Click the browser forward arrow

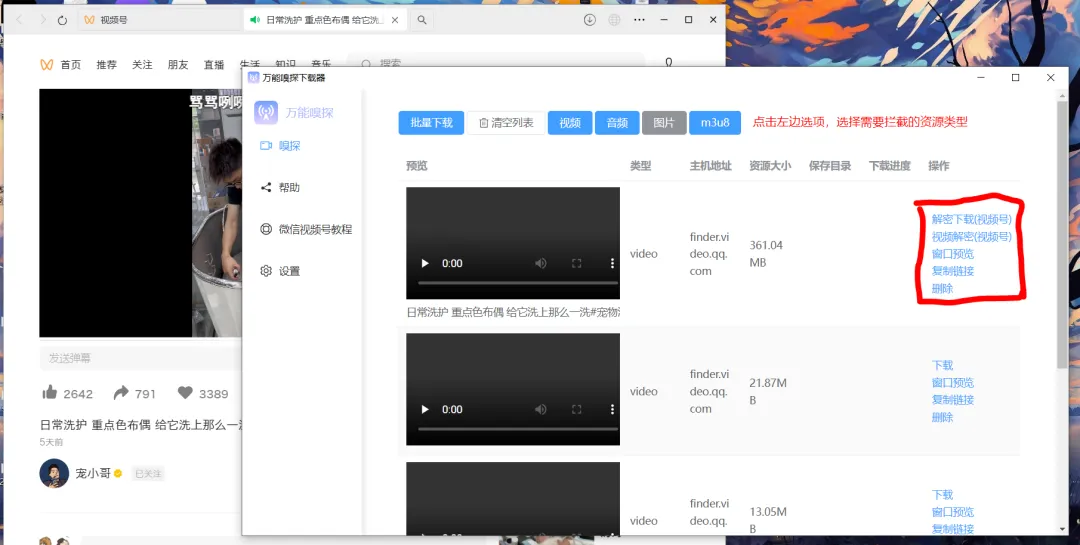coord(43,20)
